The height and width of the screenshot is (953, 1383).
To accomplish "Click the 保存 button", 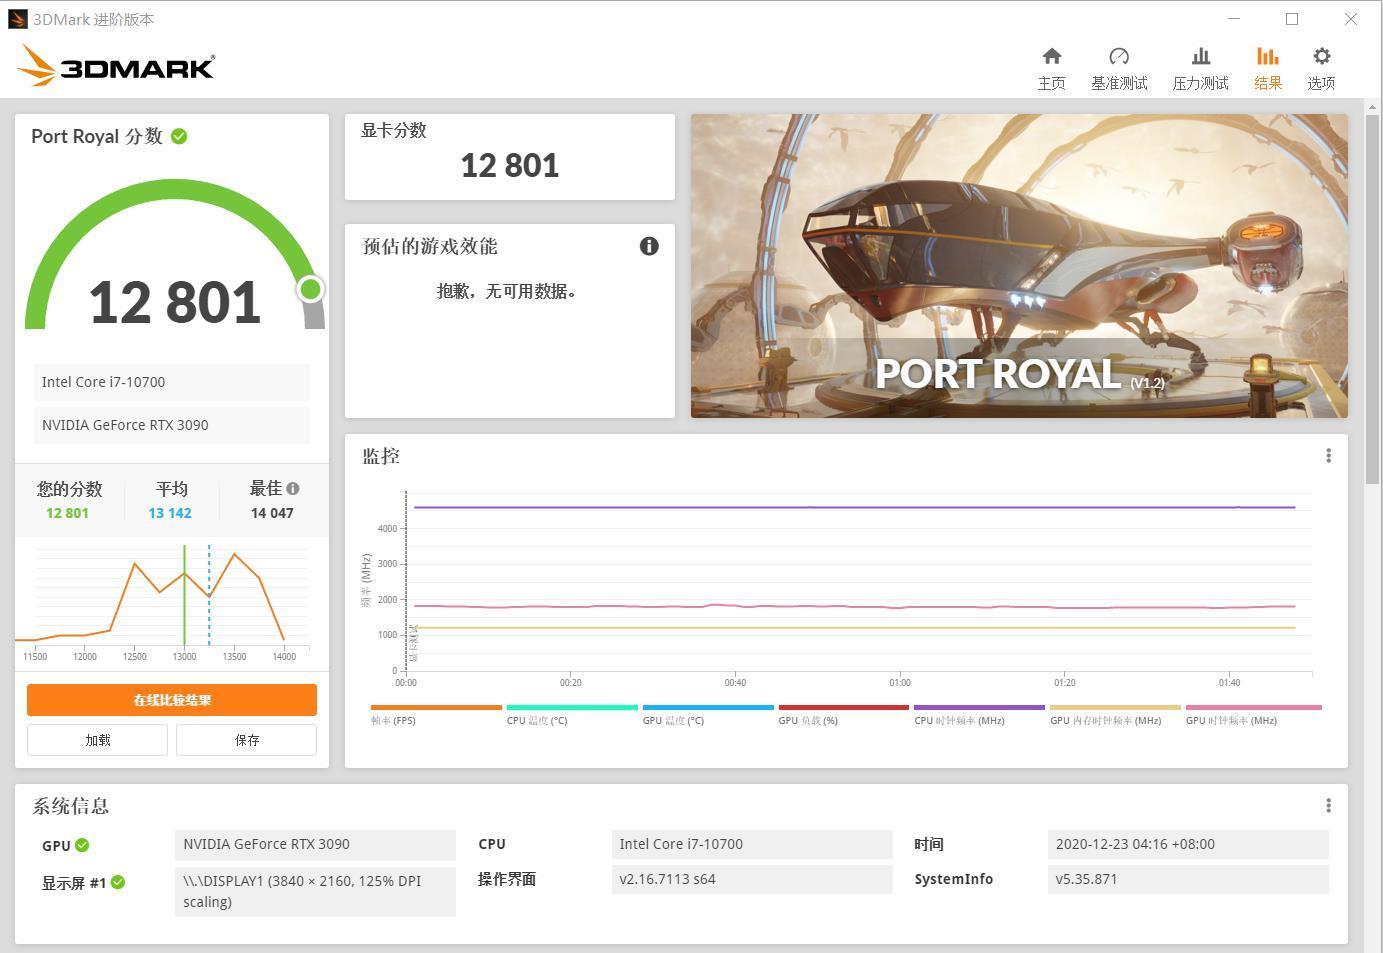I will (x=247, y=740).
